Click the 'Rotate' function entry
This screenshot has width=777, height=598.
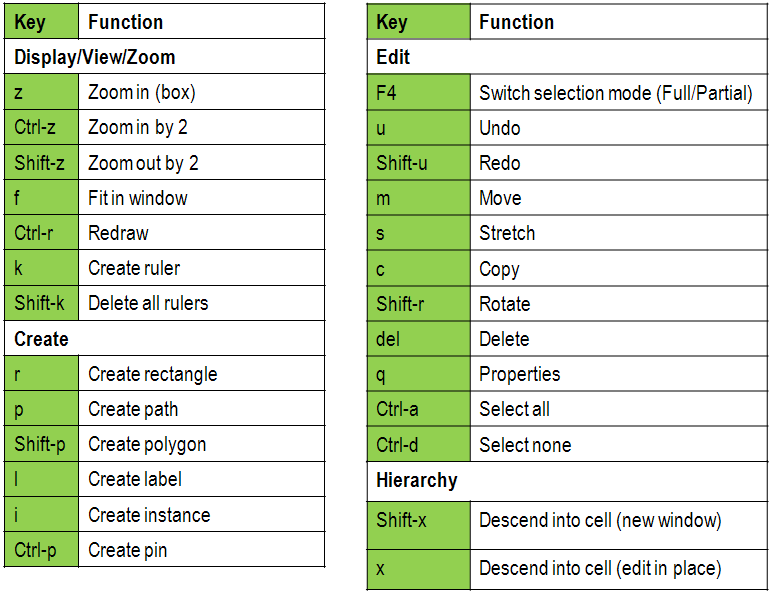click(504, 304)
